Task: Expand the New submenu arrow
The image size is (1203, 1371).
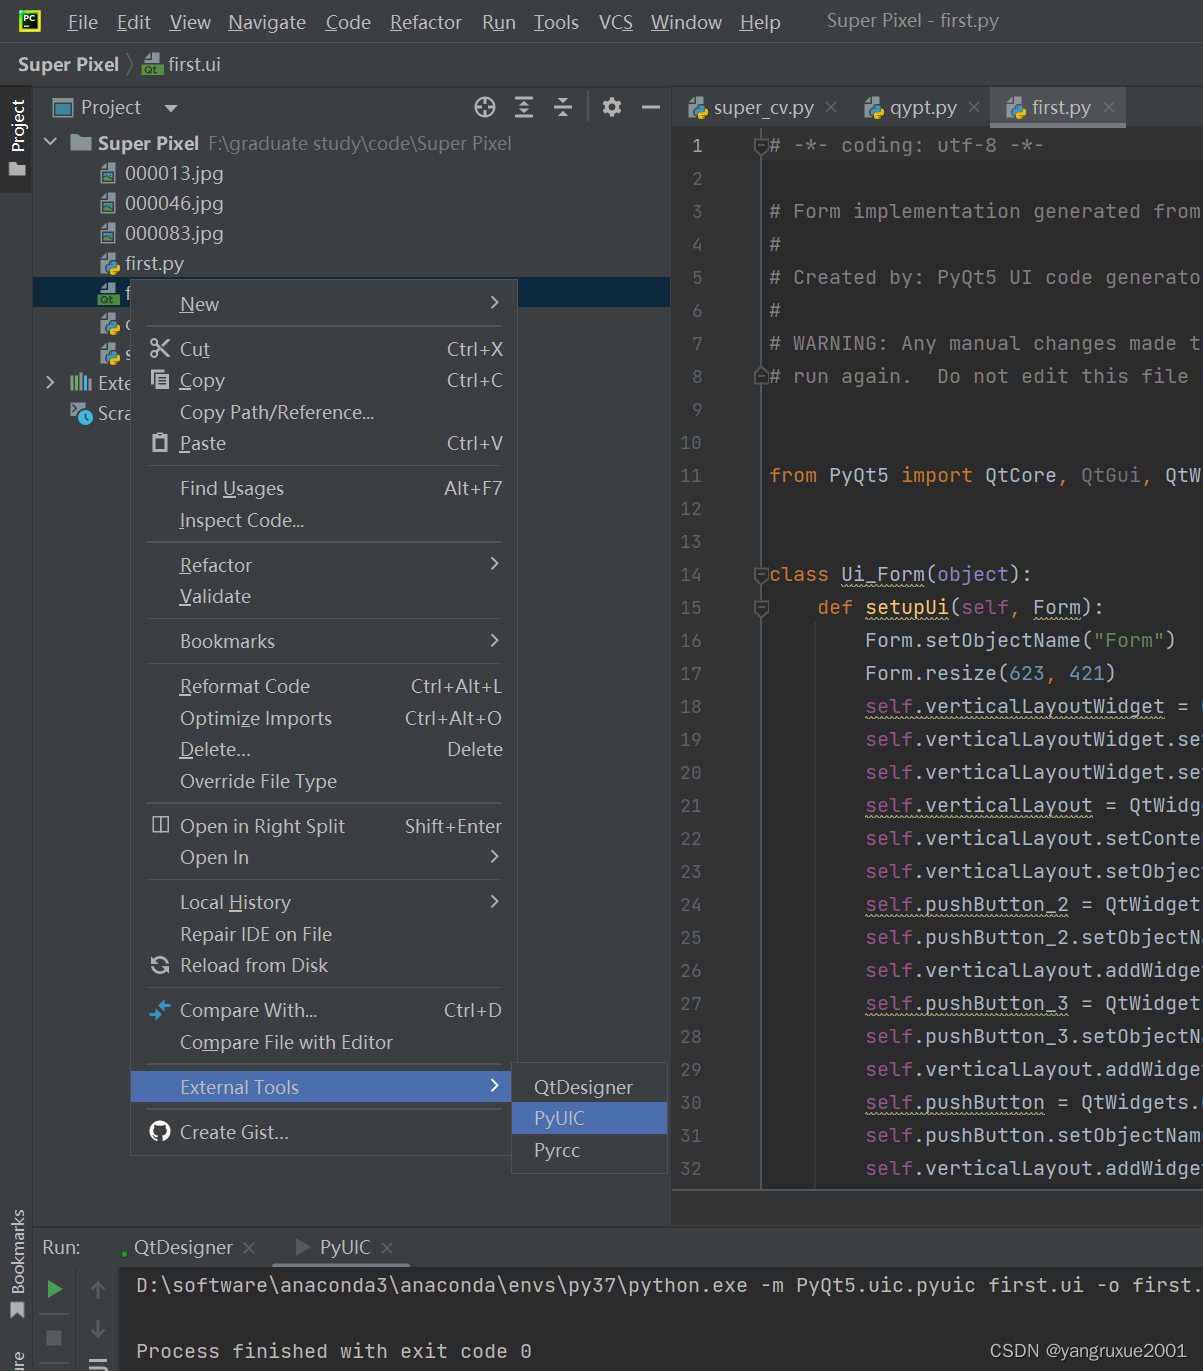Action: pos(494,303)
